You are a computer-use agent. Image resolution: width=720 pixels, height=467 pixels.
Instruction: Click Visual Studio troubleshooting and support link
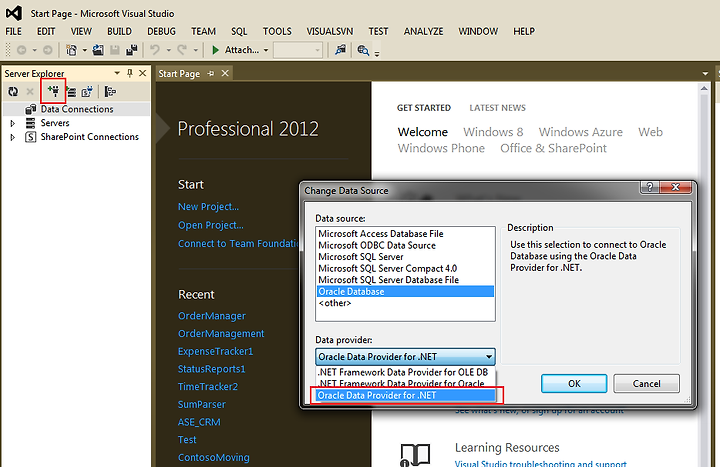tap(540, 464)
